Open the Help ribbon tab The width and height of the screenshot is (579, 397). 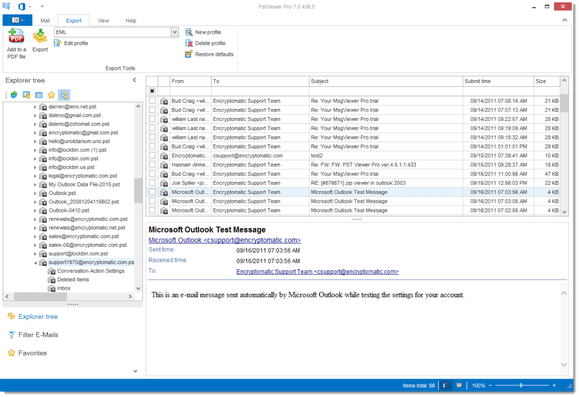pos(131,21)
